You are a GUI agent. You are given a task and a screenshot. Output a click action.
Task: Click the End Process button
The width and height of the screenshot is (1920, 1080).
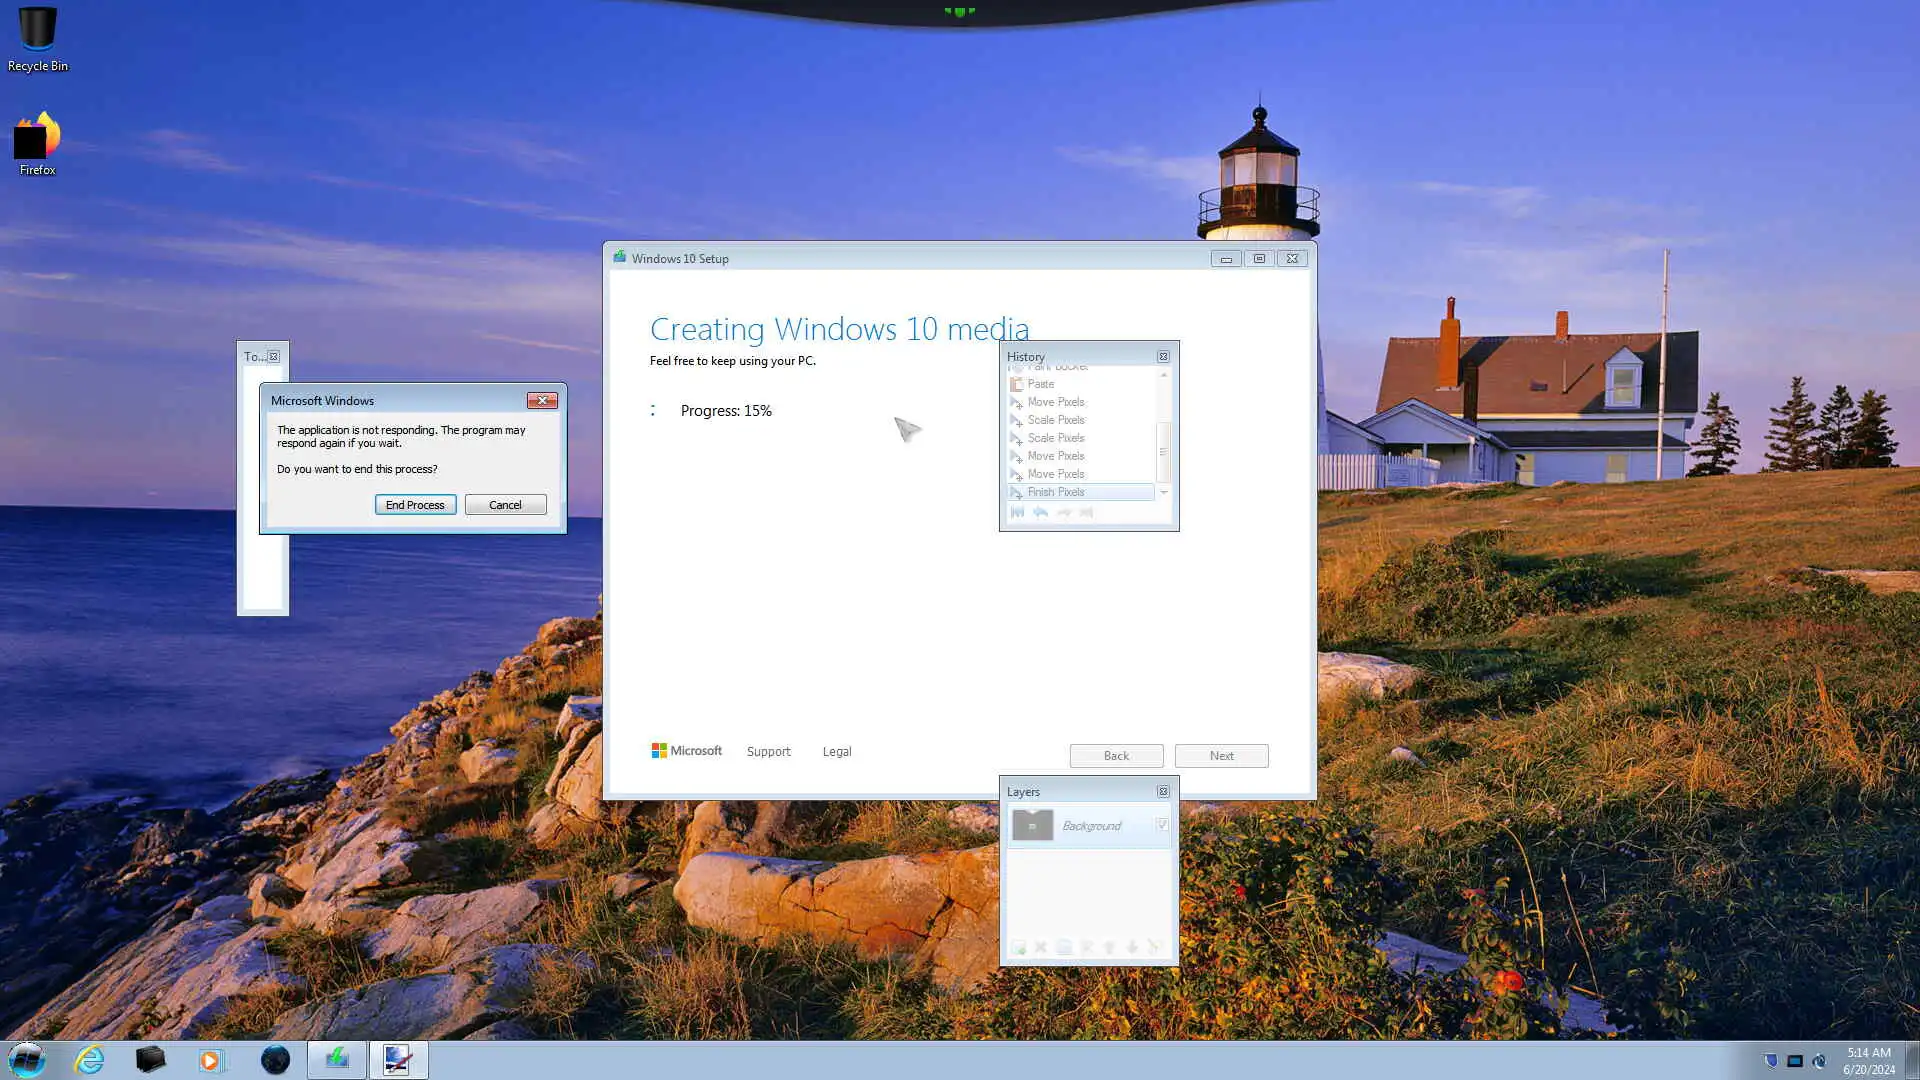[x=415, y=505]
